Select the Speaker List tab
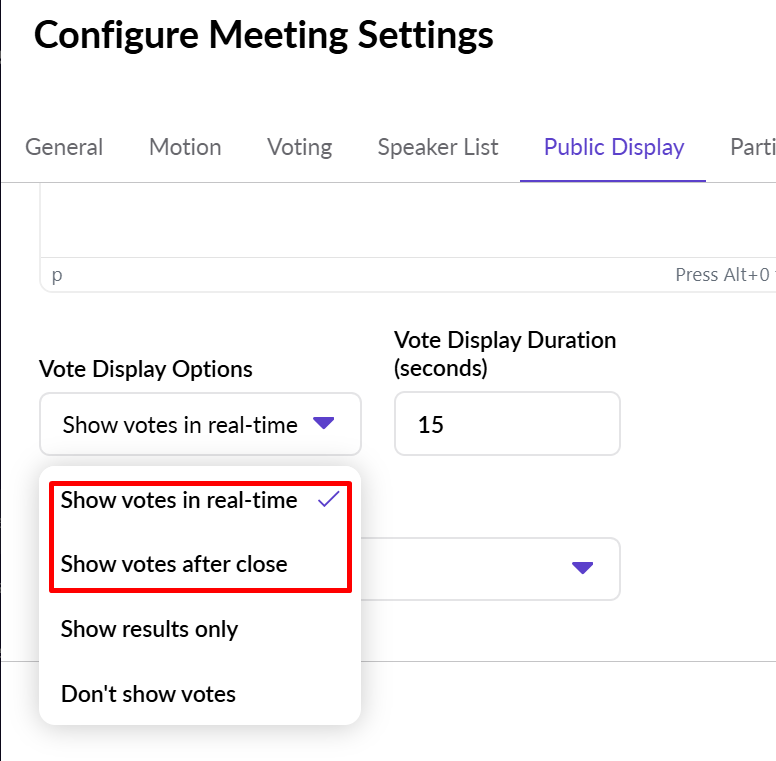 pos(438,147)
